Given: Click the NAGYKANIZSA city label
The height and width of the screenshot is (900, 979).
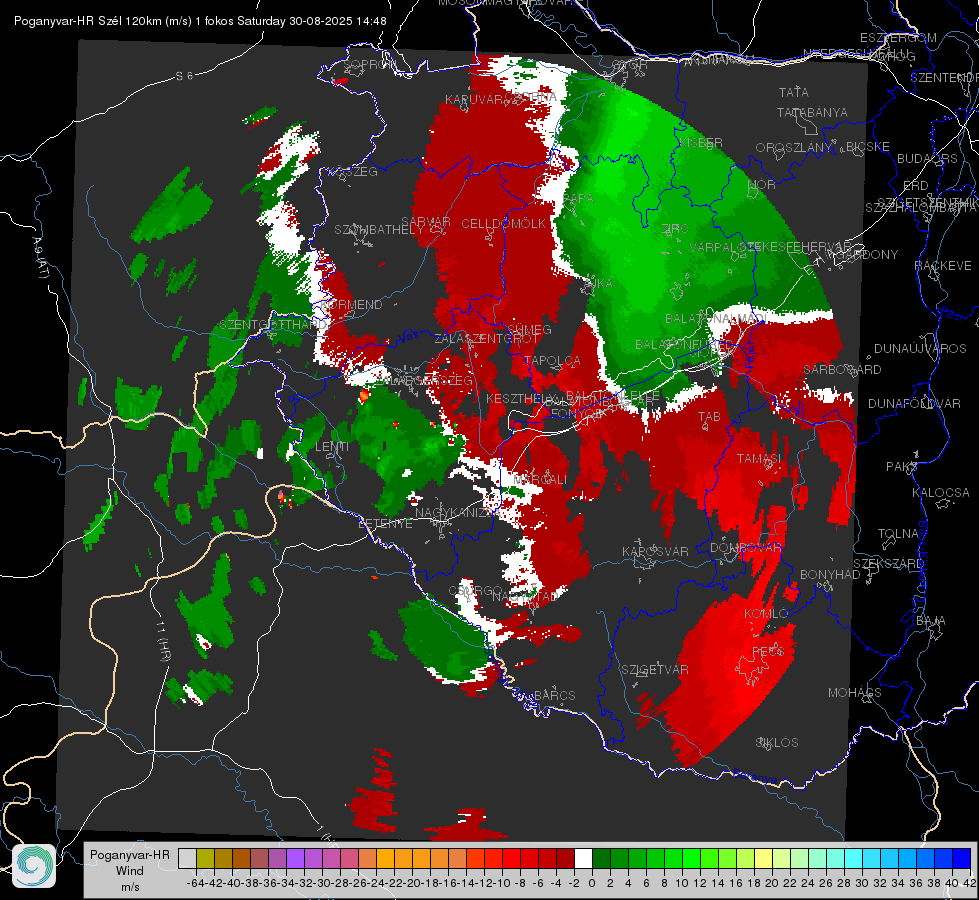Looking at the screenshot, I should [456, 513].
